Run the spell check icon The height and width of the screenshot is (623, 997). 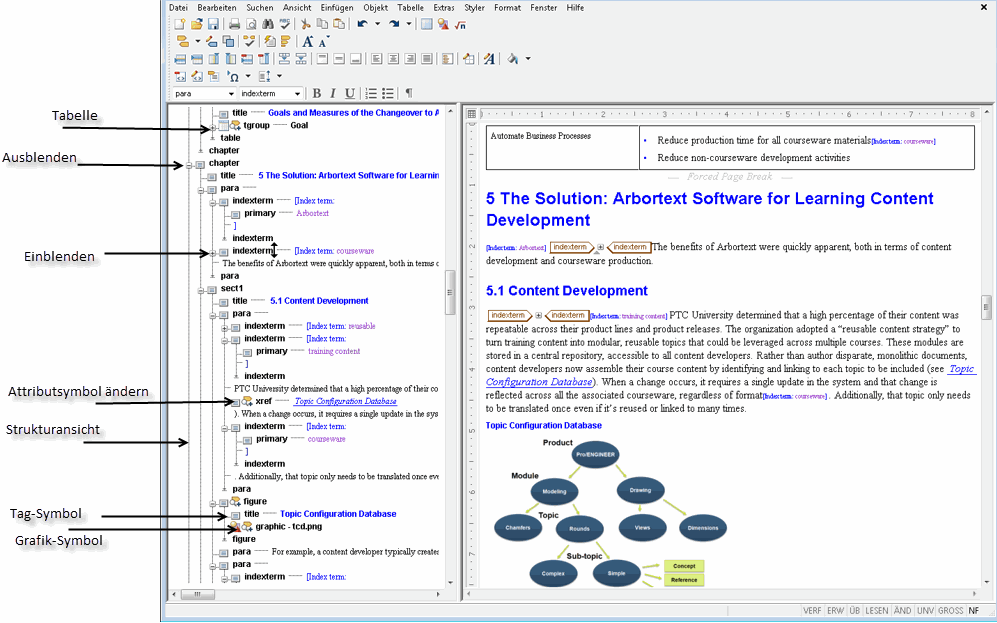pyautogui.click(x=284, y=24)
